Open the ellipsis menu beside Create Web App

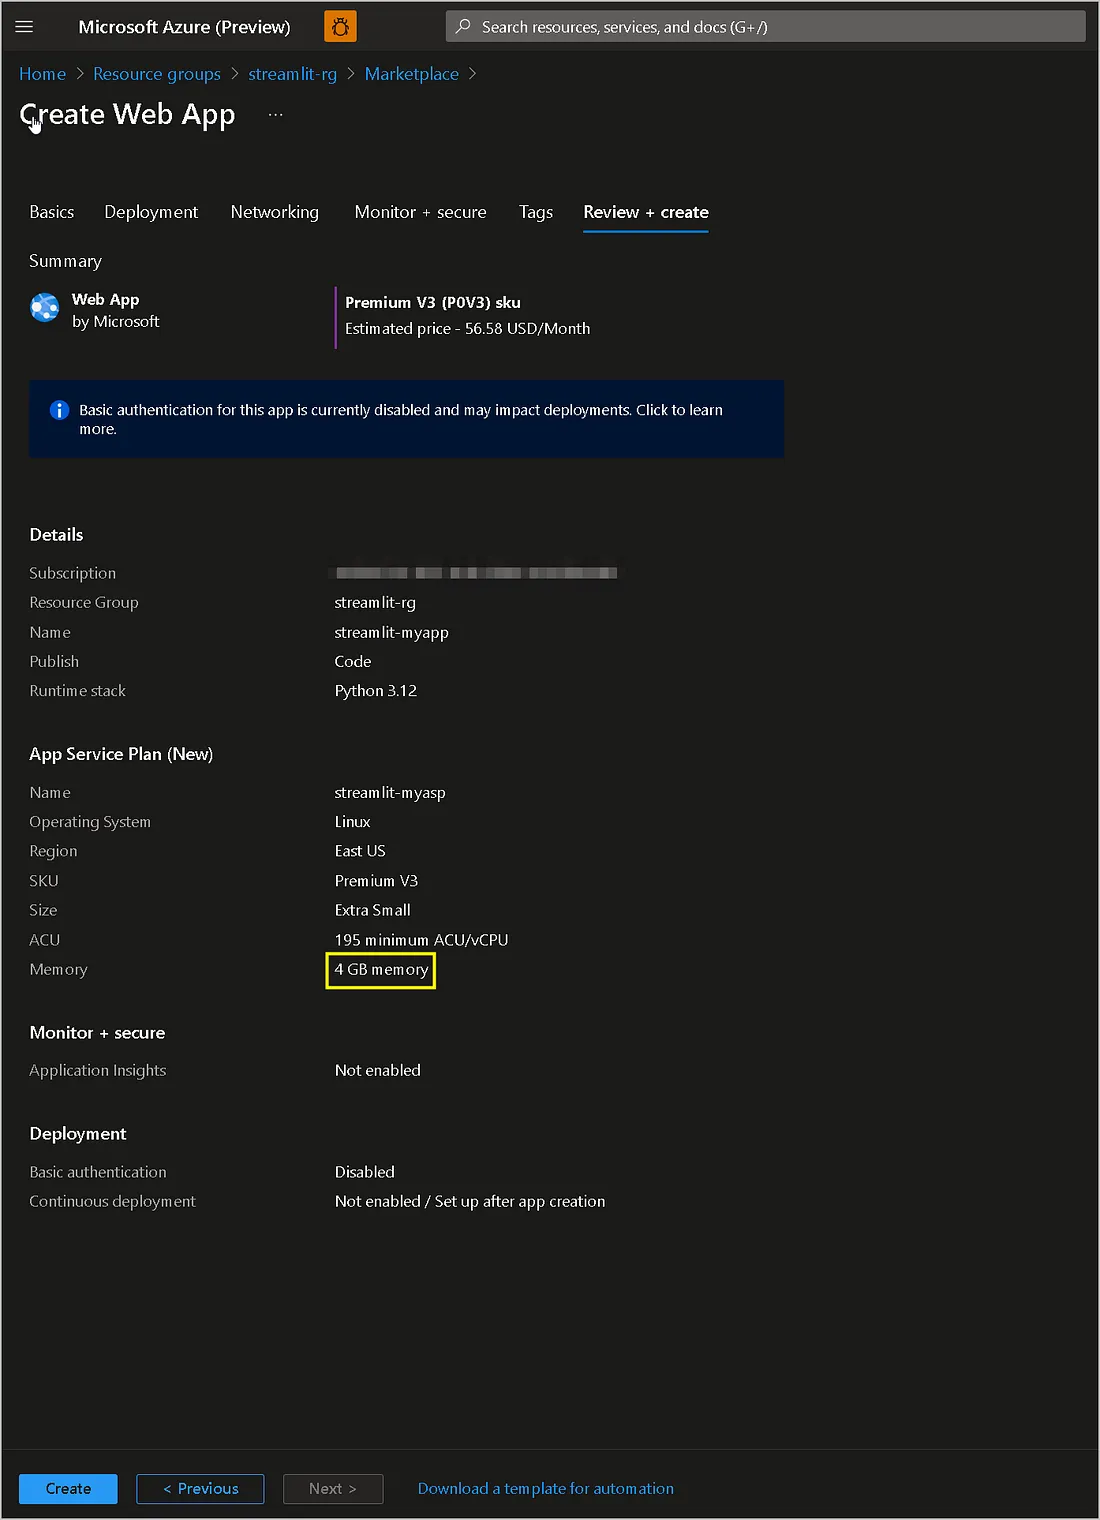(x=275, y=115)
